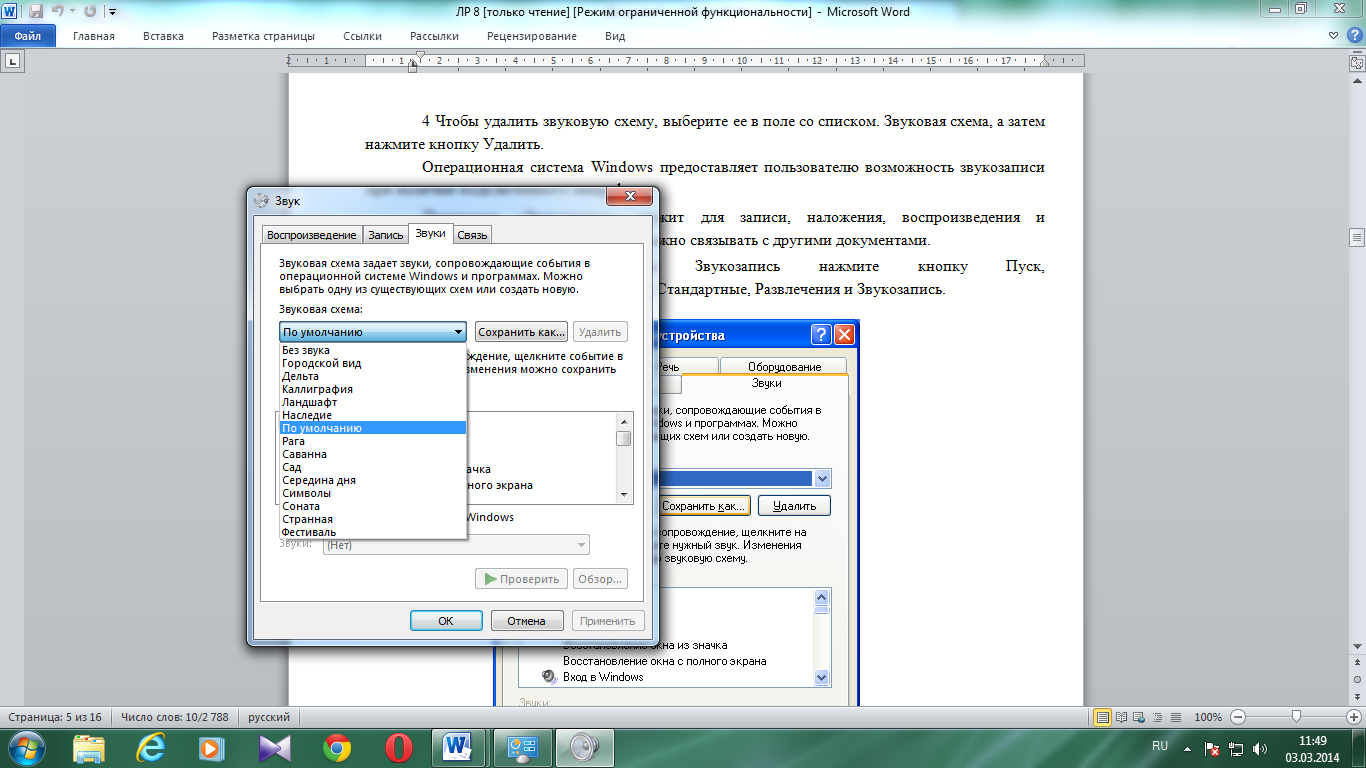This screenshot has height=768, width=1366.
Task: Open the Undo history dropdown arrow
Action: [72, 11]
